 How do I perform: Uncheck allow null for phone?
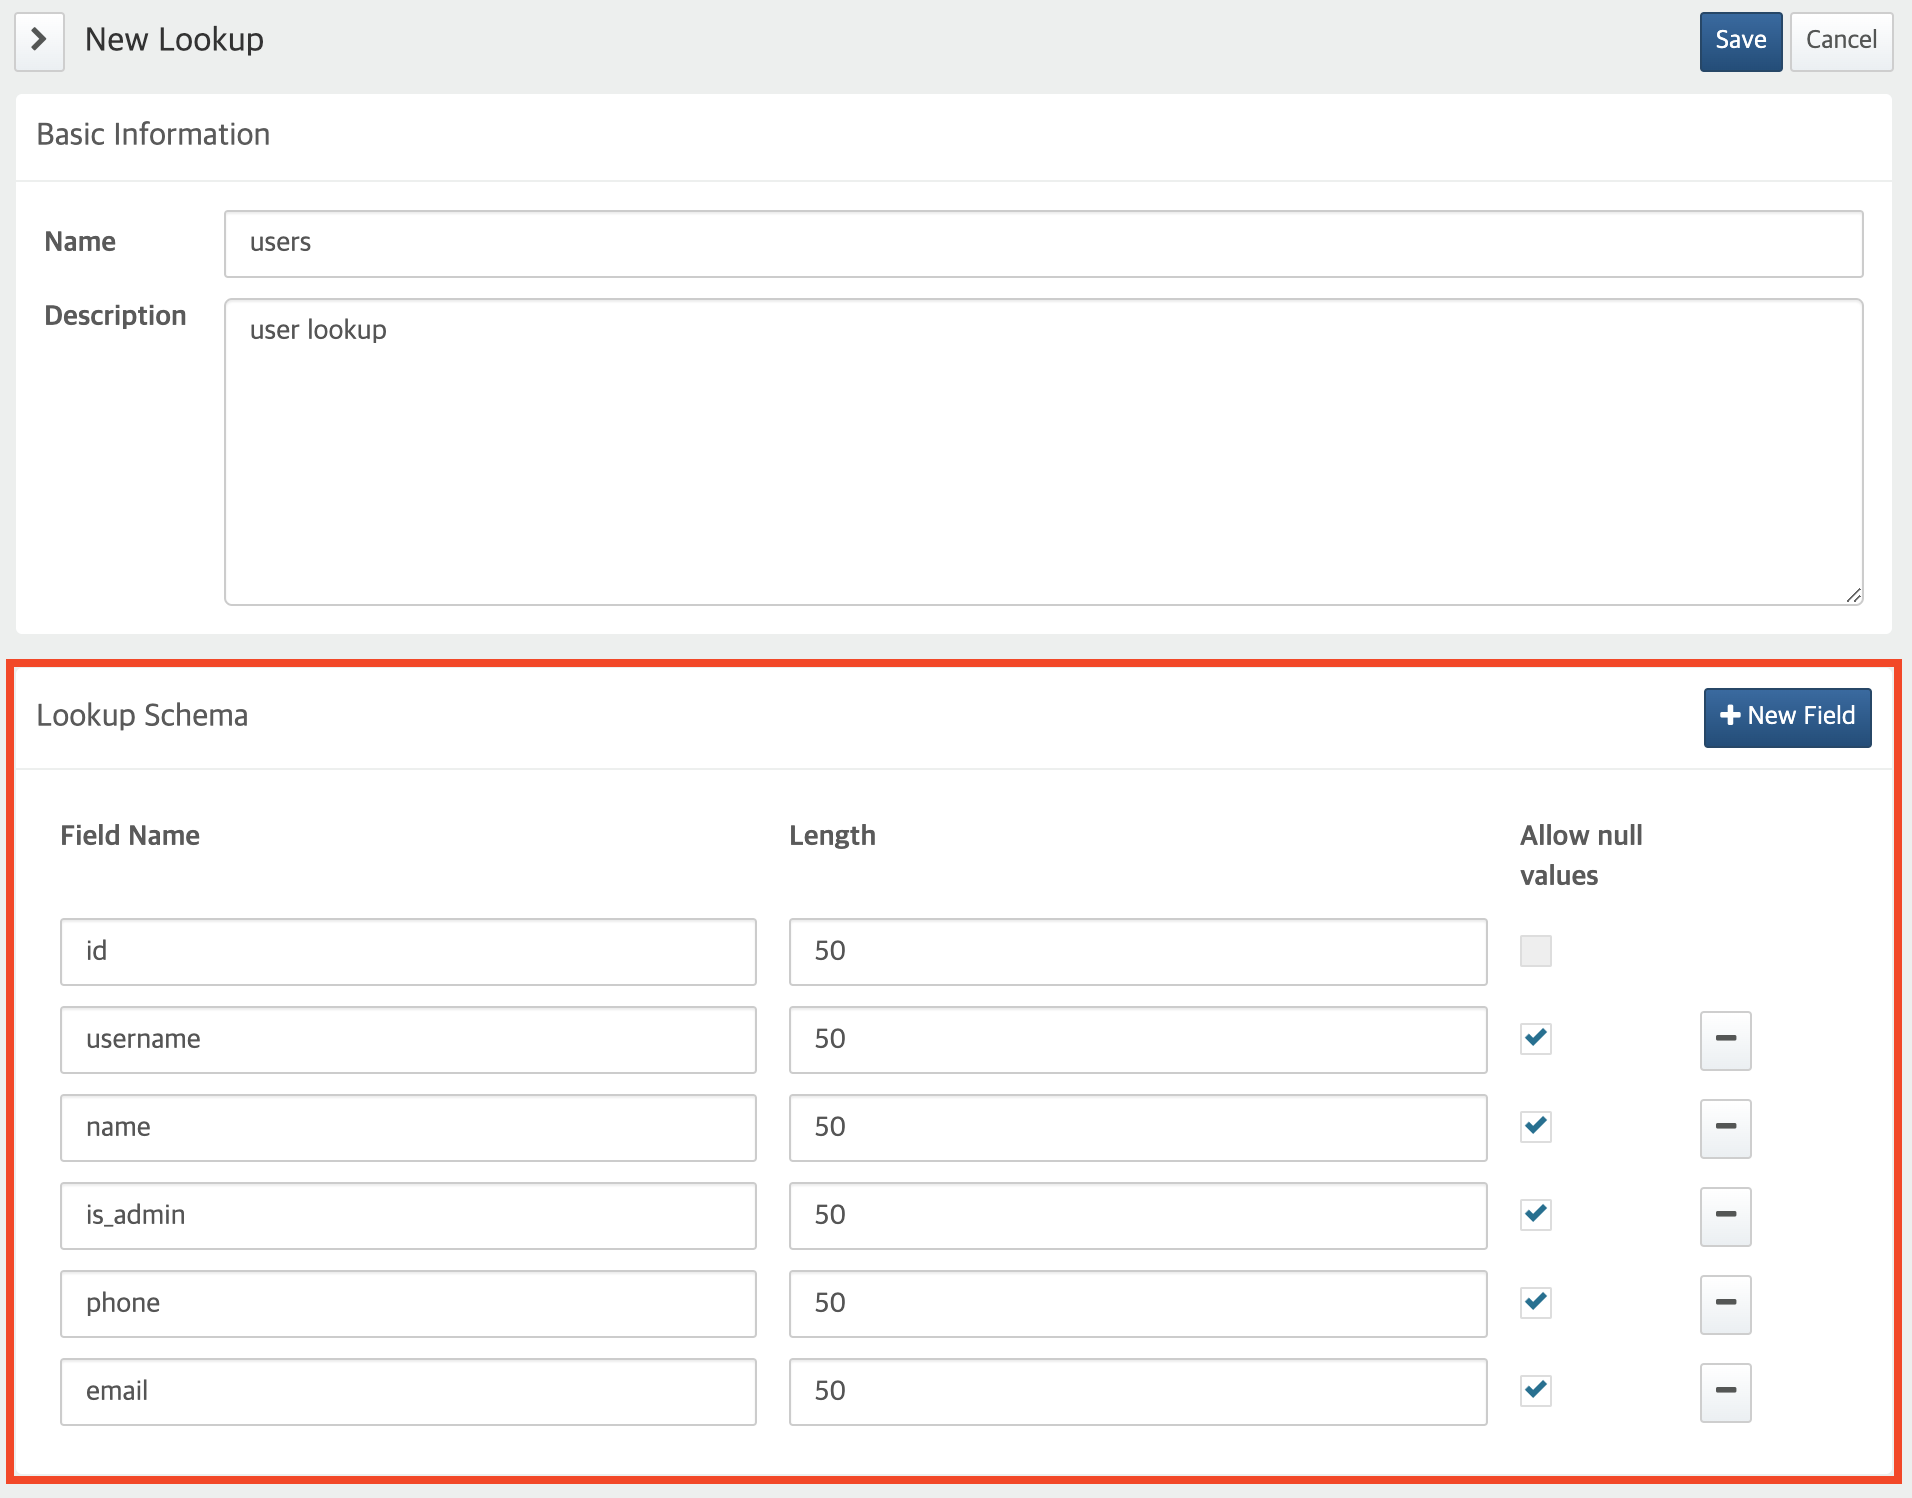[1536, 1303]
